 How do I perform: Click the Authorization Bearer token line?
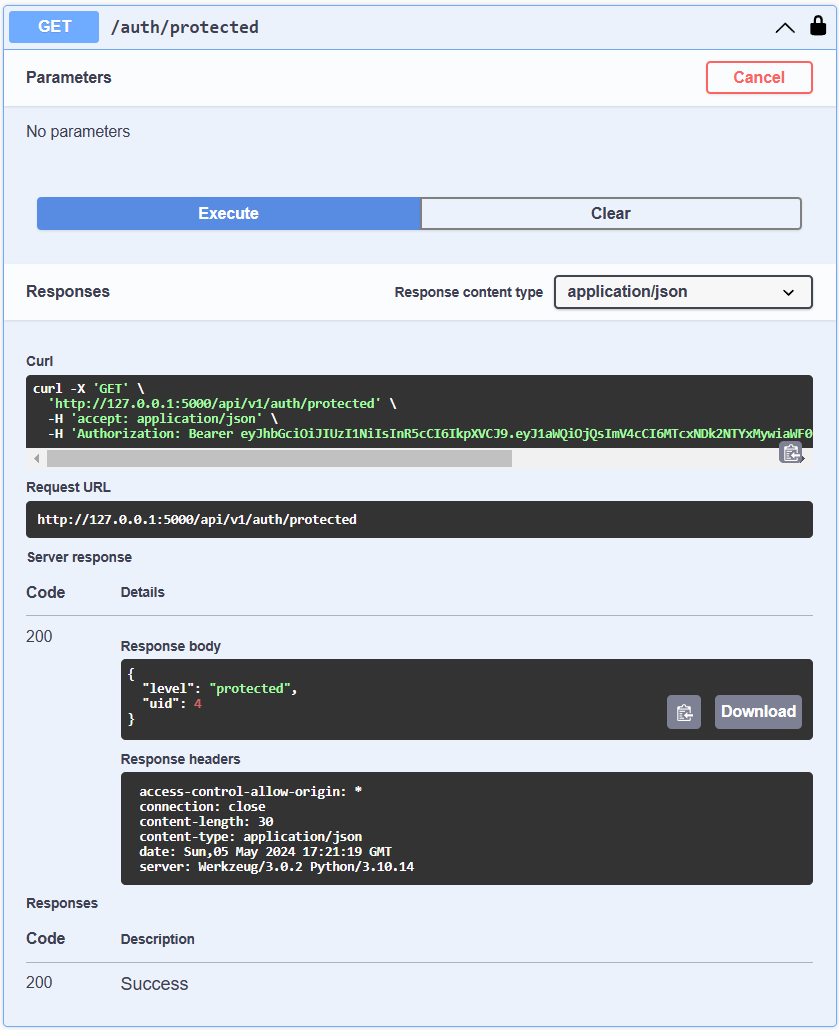pyautogui.click(x=430, y=434)
